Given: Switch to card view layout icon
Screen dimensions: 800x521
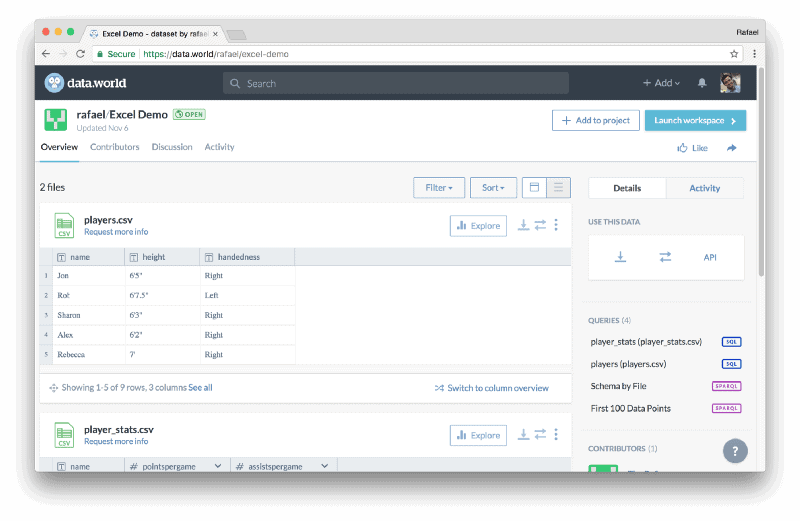Looking at the screenshot, I should (x=534, y=188).
